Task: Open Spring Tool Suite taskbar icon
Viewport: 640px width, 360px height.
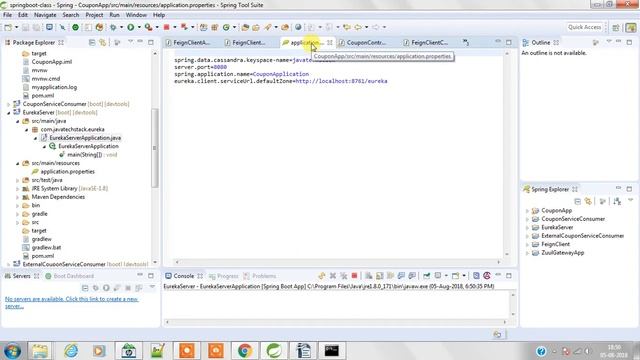Action: tap(274, 351)
